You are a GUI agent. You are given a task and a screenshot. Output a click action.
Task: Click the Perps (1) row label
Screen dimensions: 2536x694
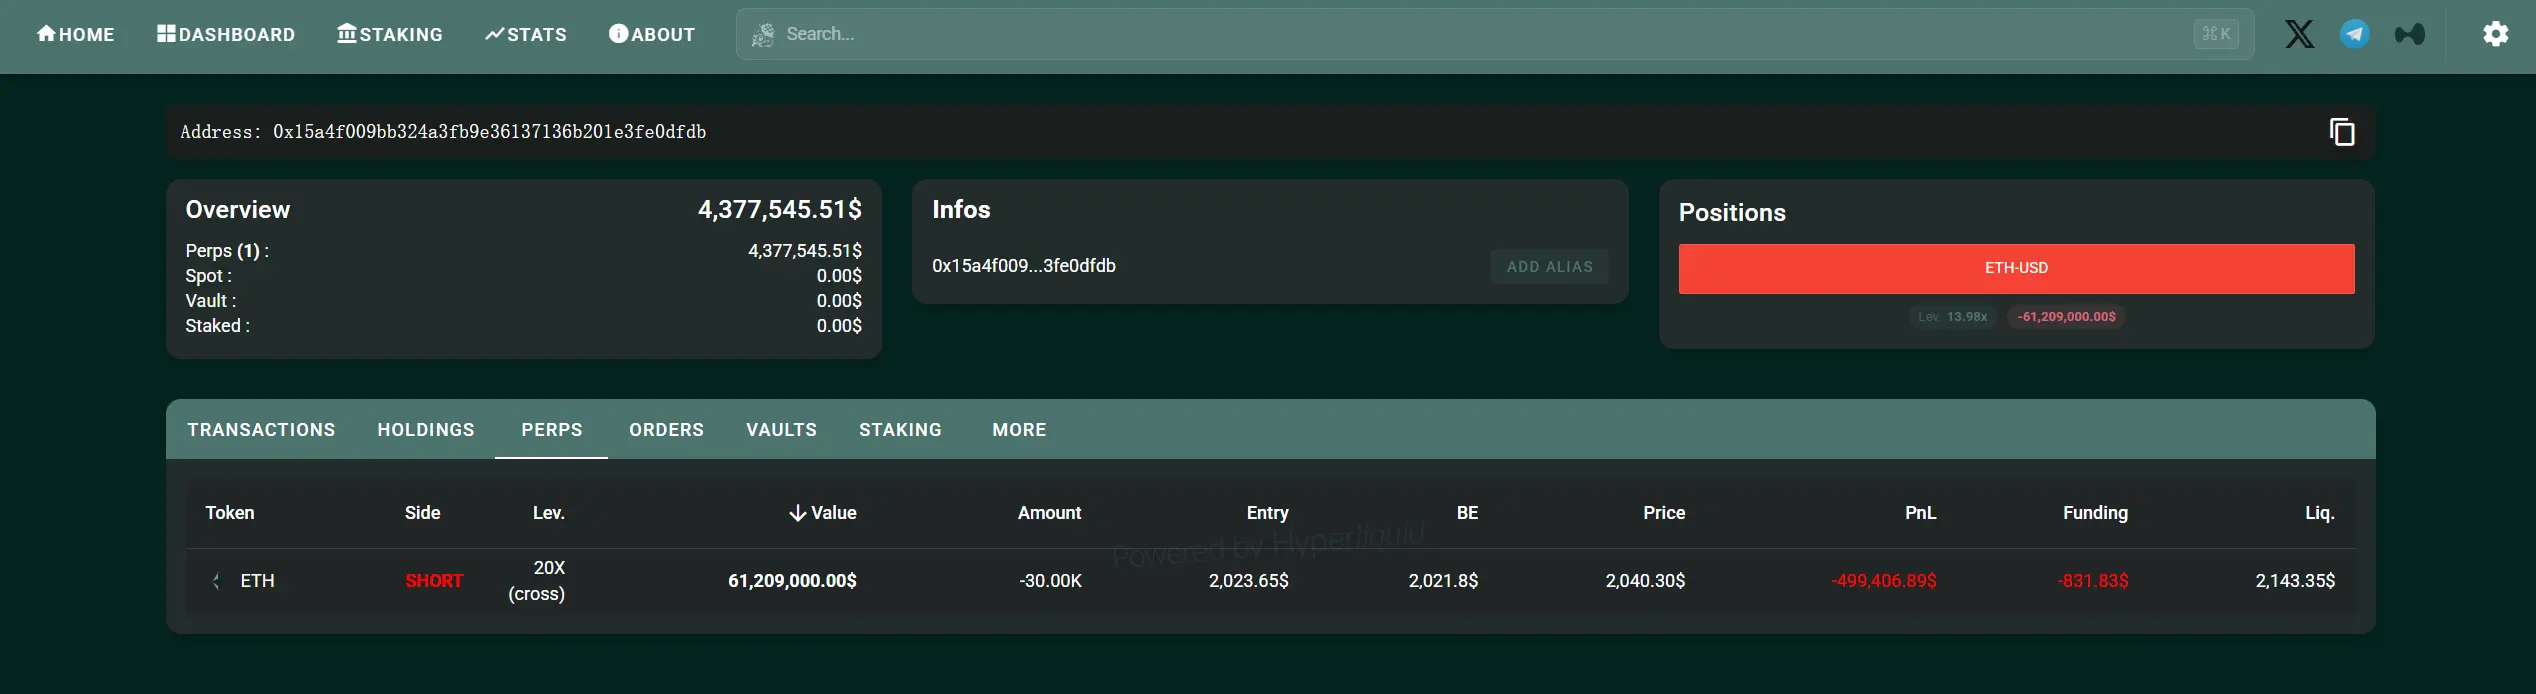pyautogui.click(x=227, y=251)
